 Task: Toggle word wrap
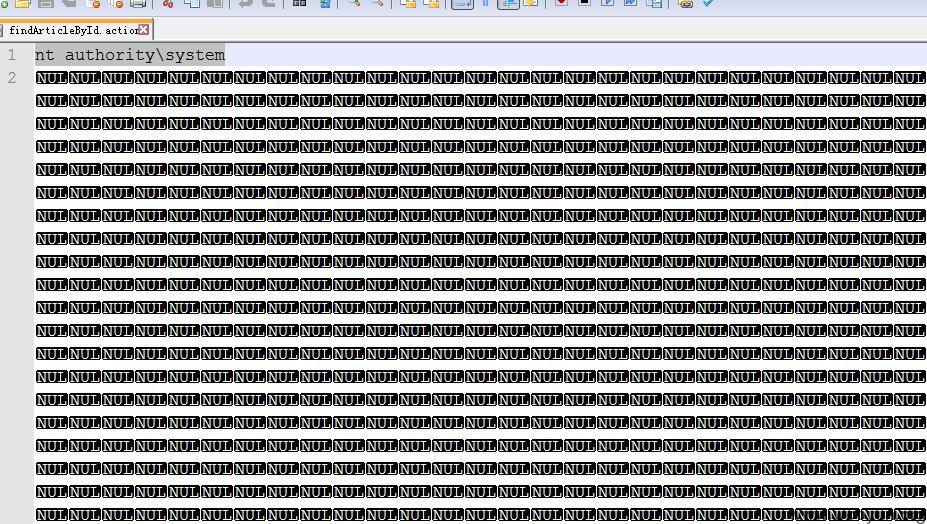tap(462, 3)
